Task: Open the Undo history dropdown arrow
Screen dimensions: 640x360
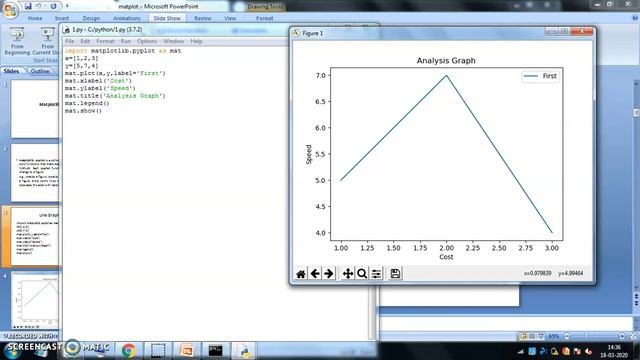Action: pos(44,6)
